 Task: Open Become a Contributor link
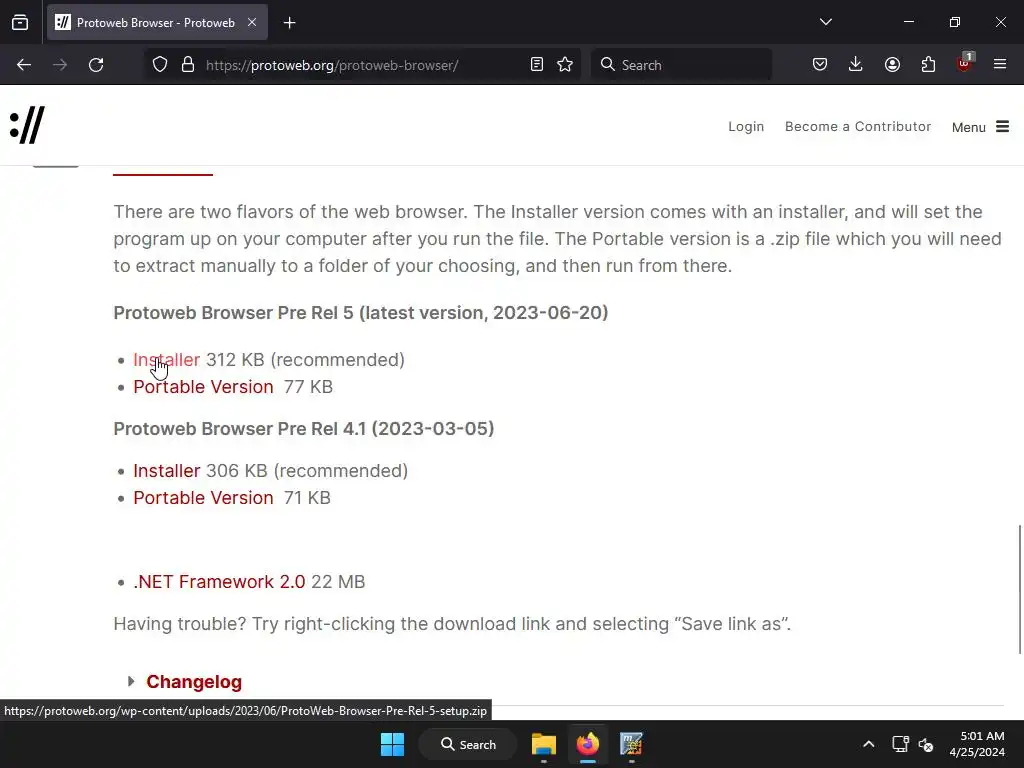coord(857,127)
